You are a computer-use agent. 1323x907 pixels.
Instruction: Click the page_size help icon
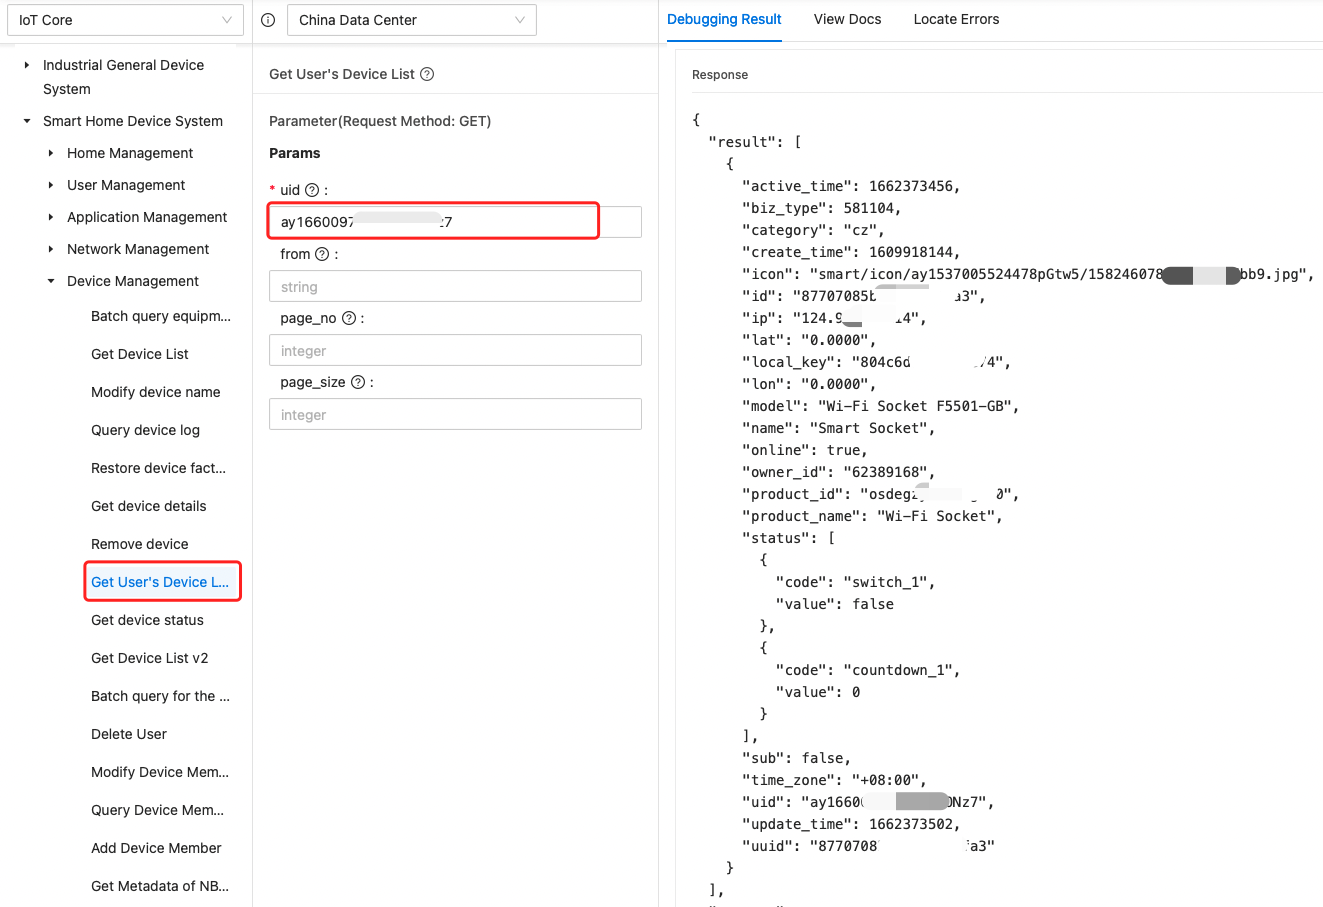[x=358, y=382]
